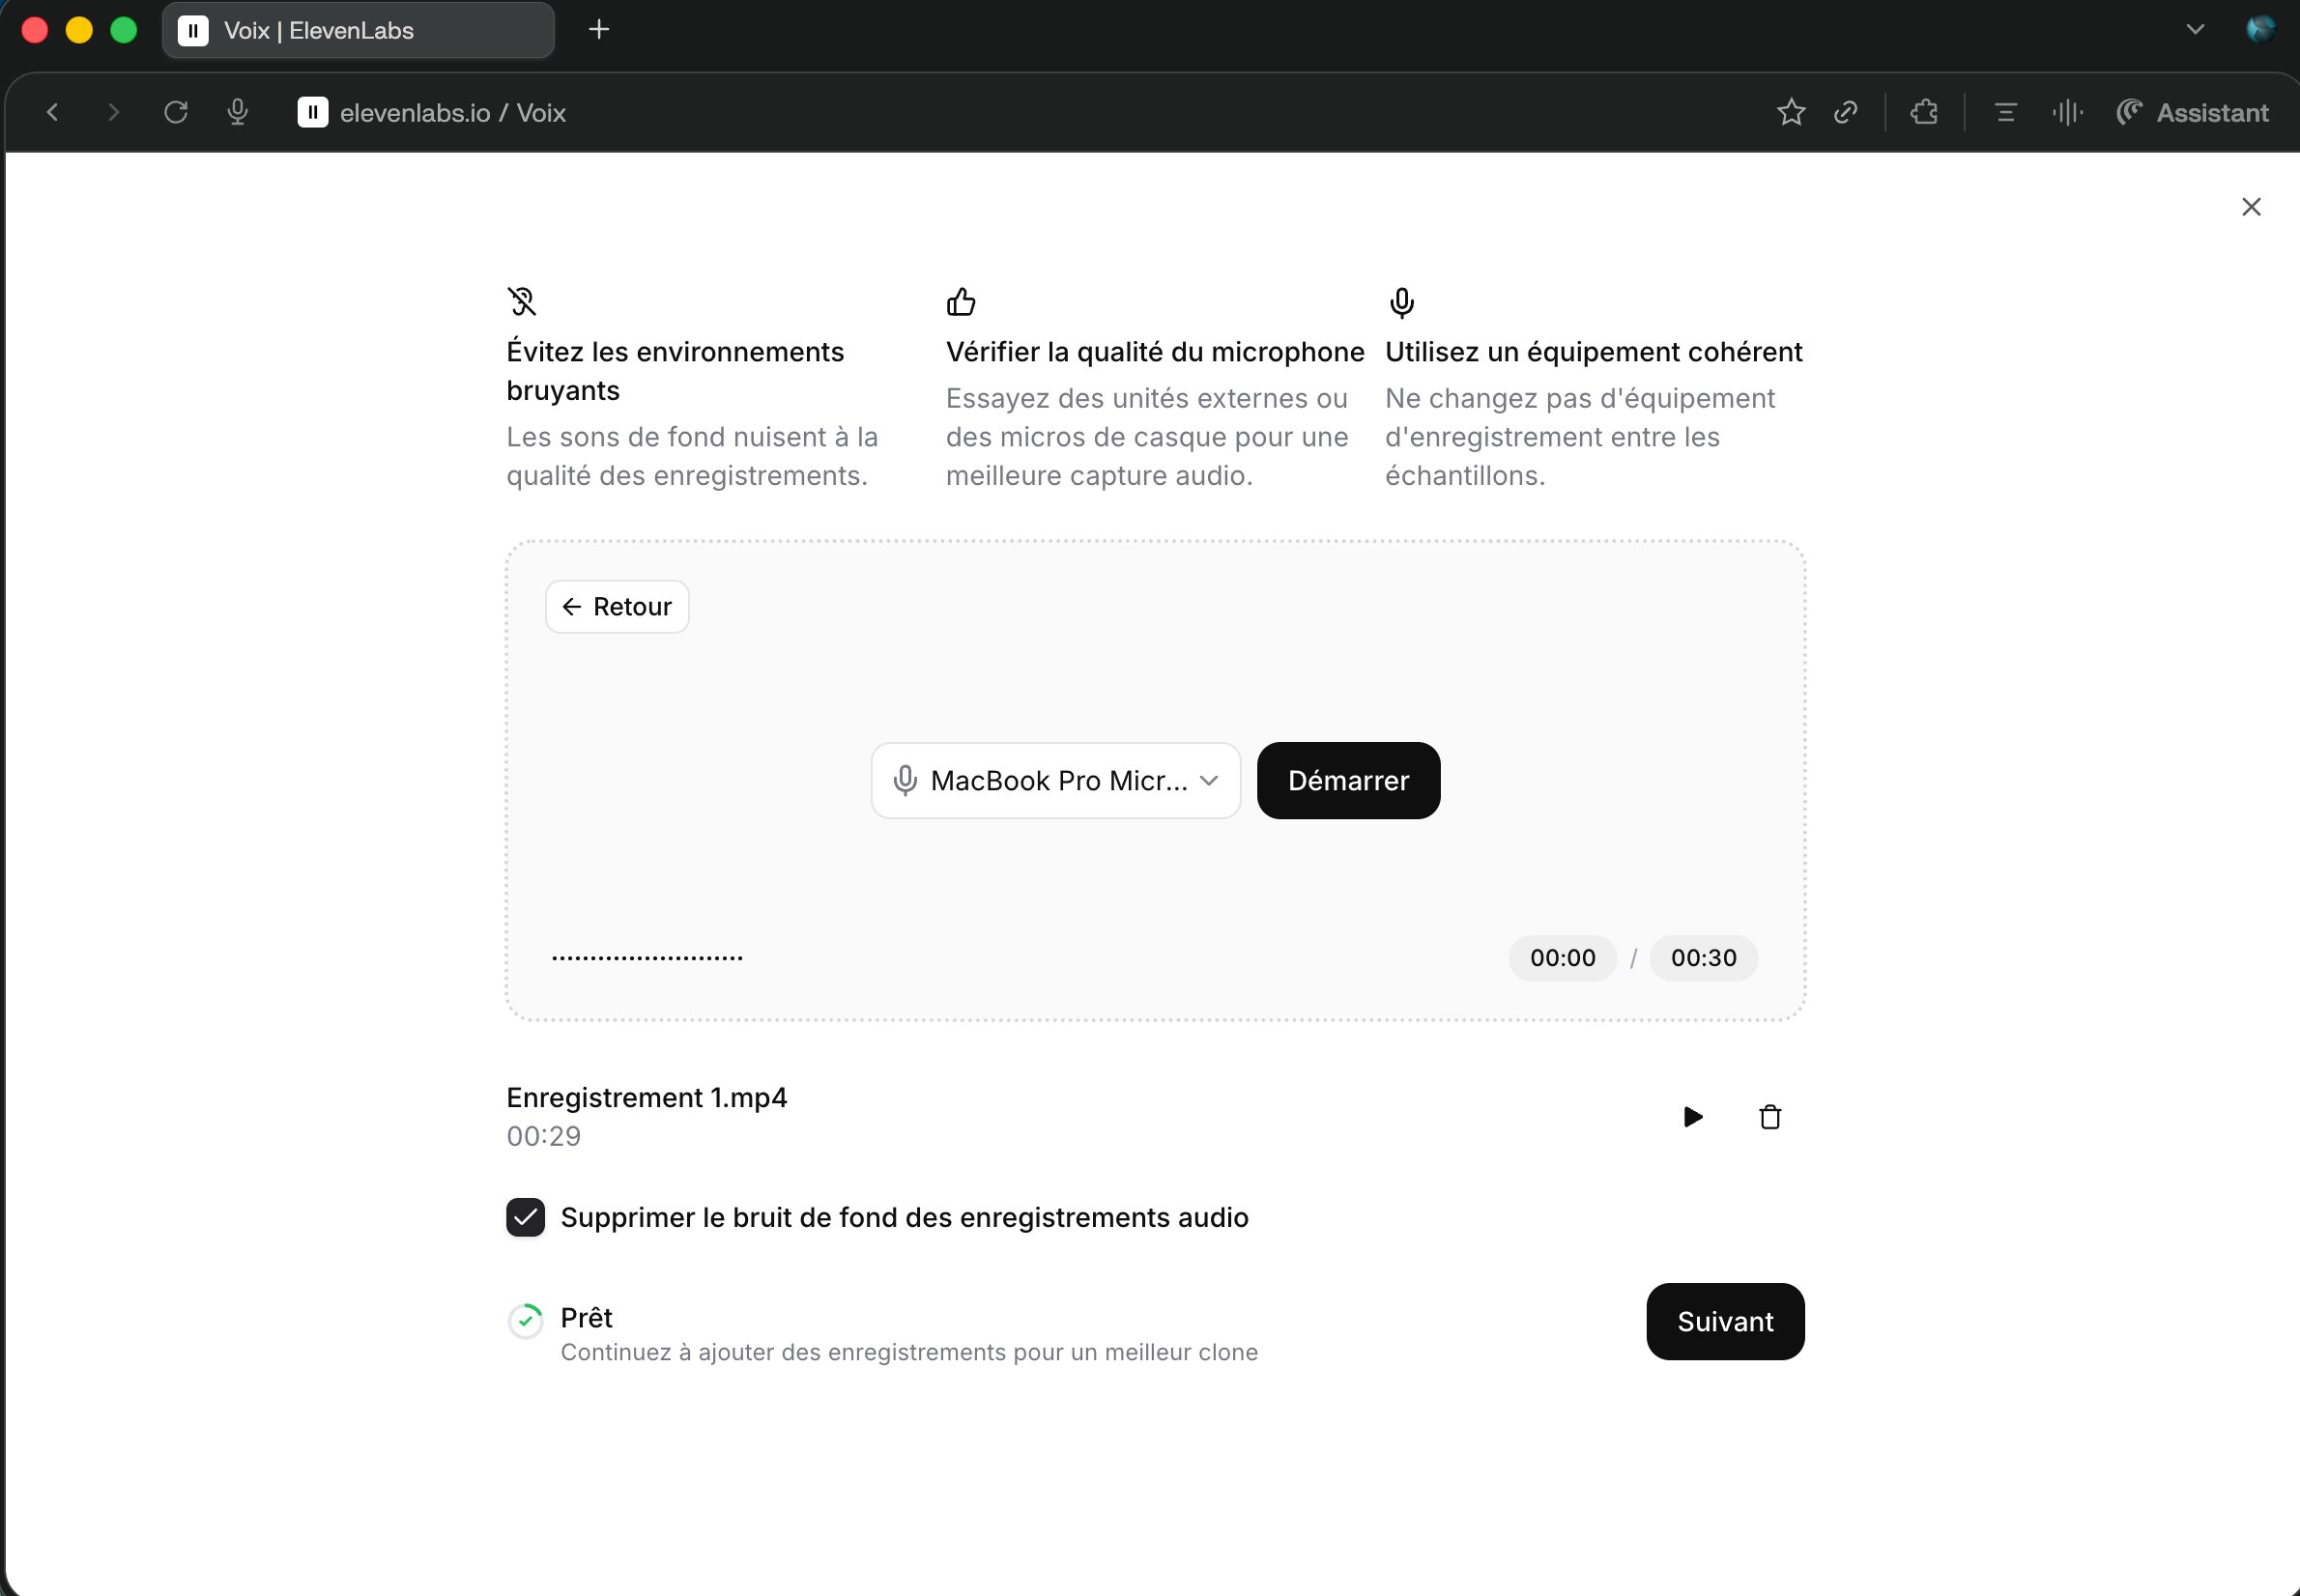Open the Assistant panel
Viewport: 2300px width, 1596px height.
[2192, 113]
